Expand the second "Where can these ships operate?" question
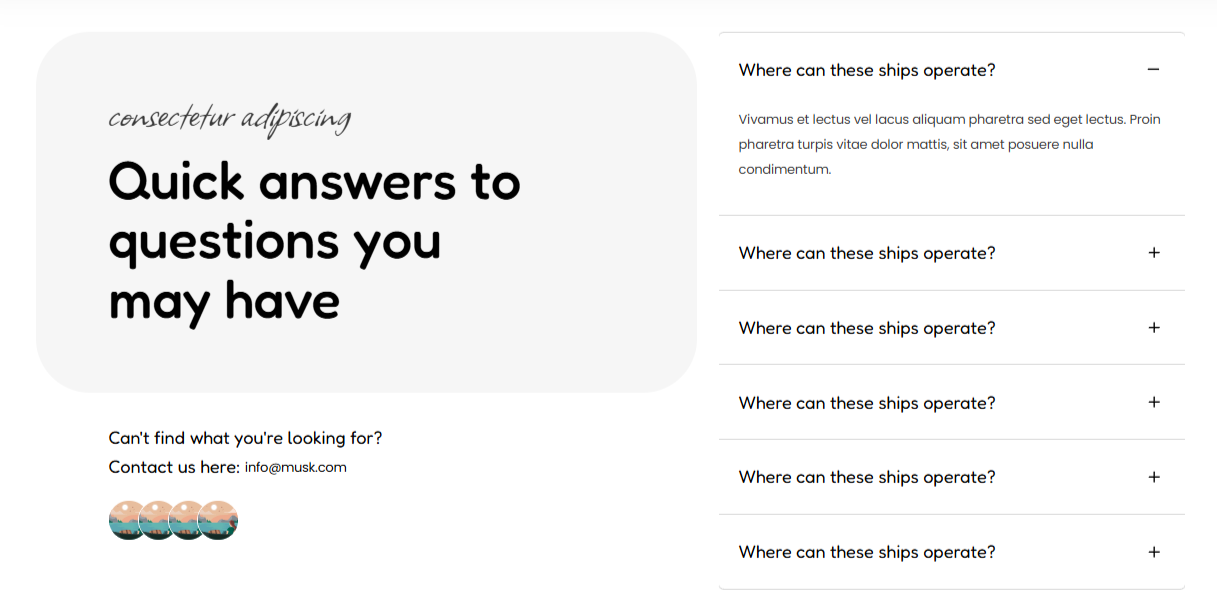1217x598 pixels. (x=867, y=253)
